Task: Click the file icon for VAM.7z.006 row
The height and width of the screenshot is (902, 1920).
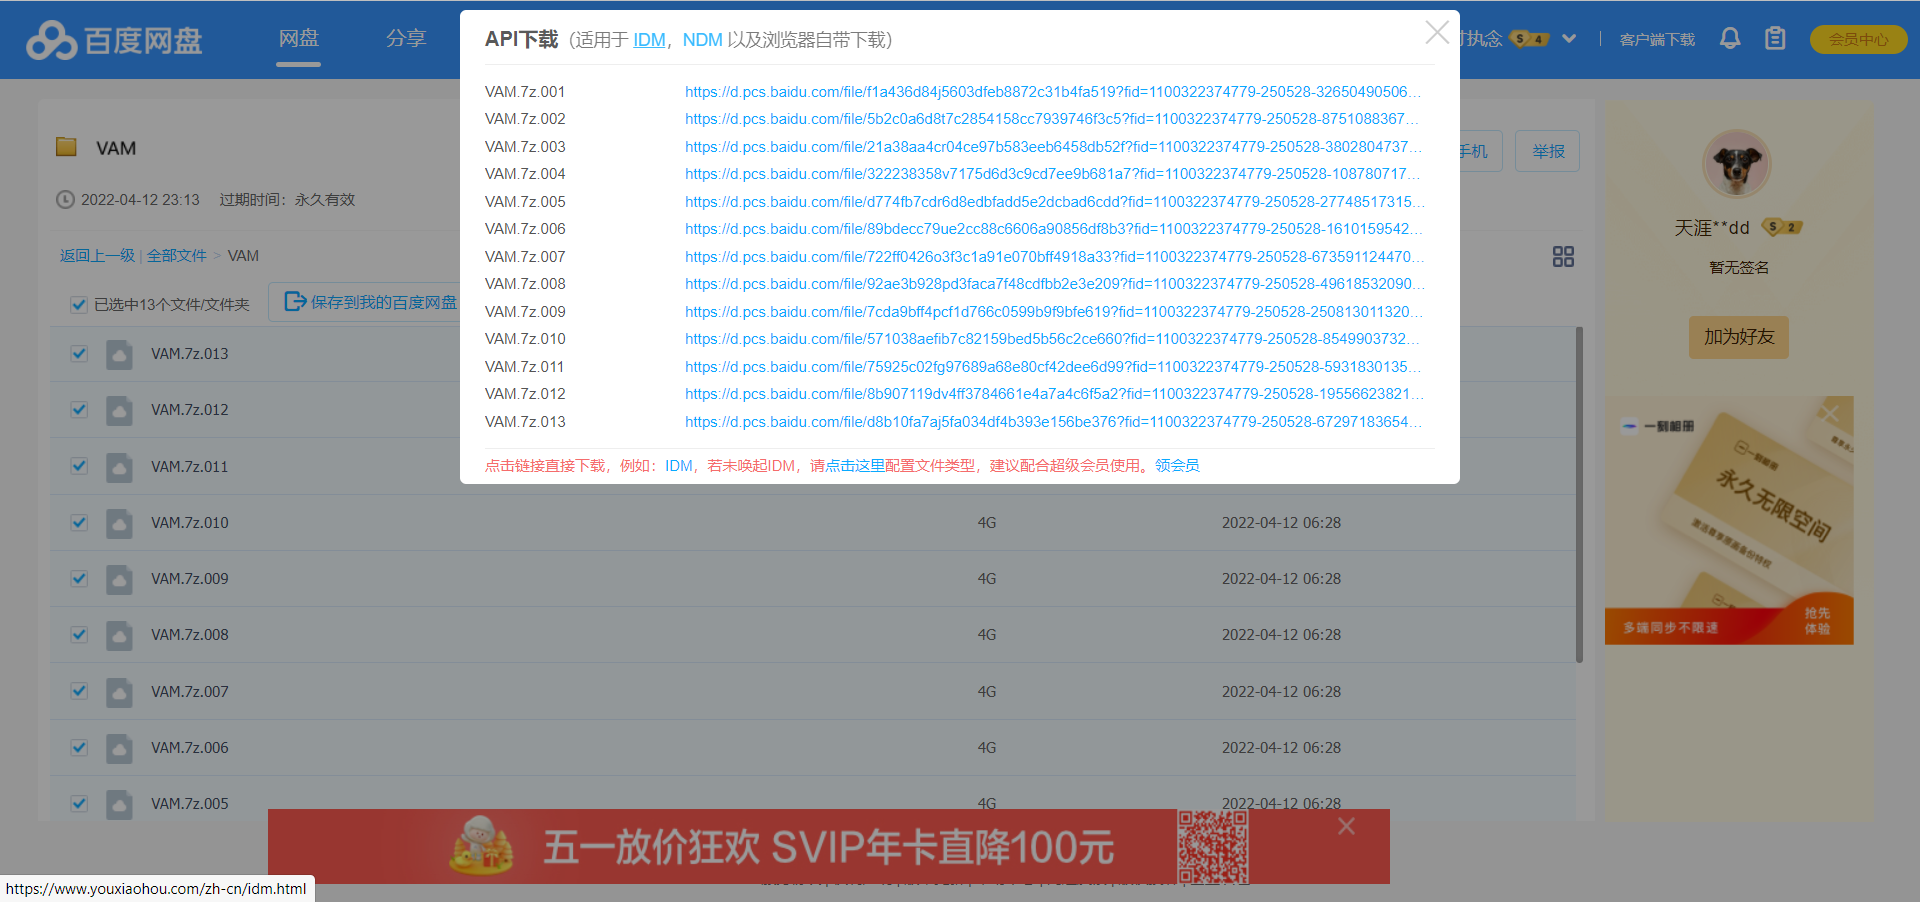Action: point(119,748)
